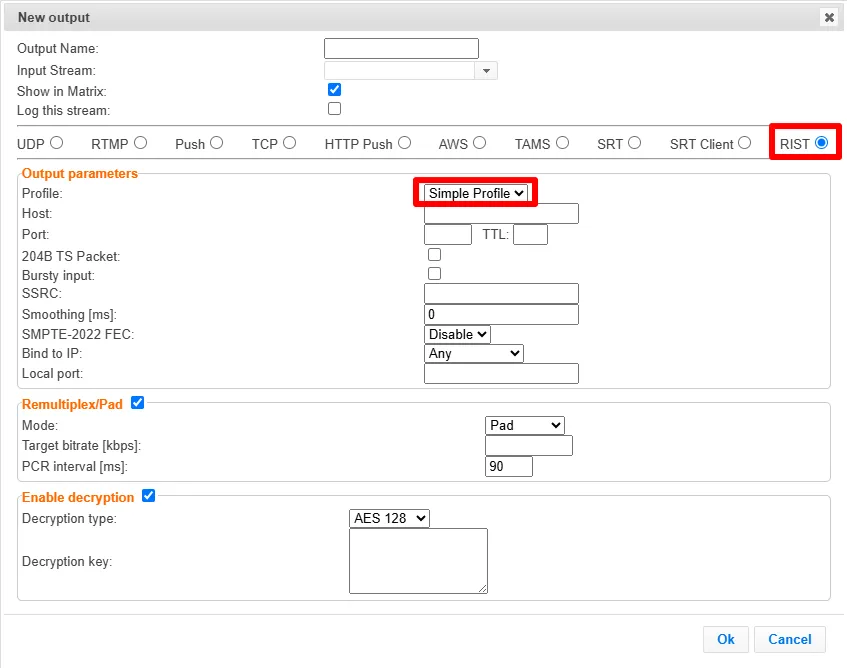Image resolution: width=847 pixels, height=668 pixels.
Task: Open the Mode Pad dropdown
Action: coord(525,426)
